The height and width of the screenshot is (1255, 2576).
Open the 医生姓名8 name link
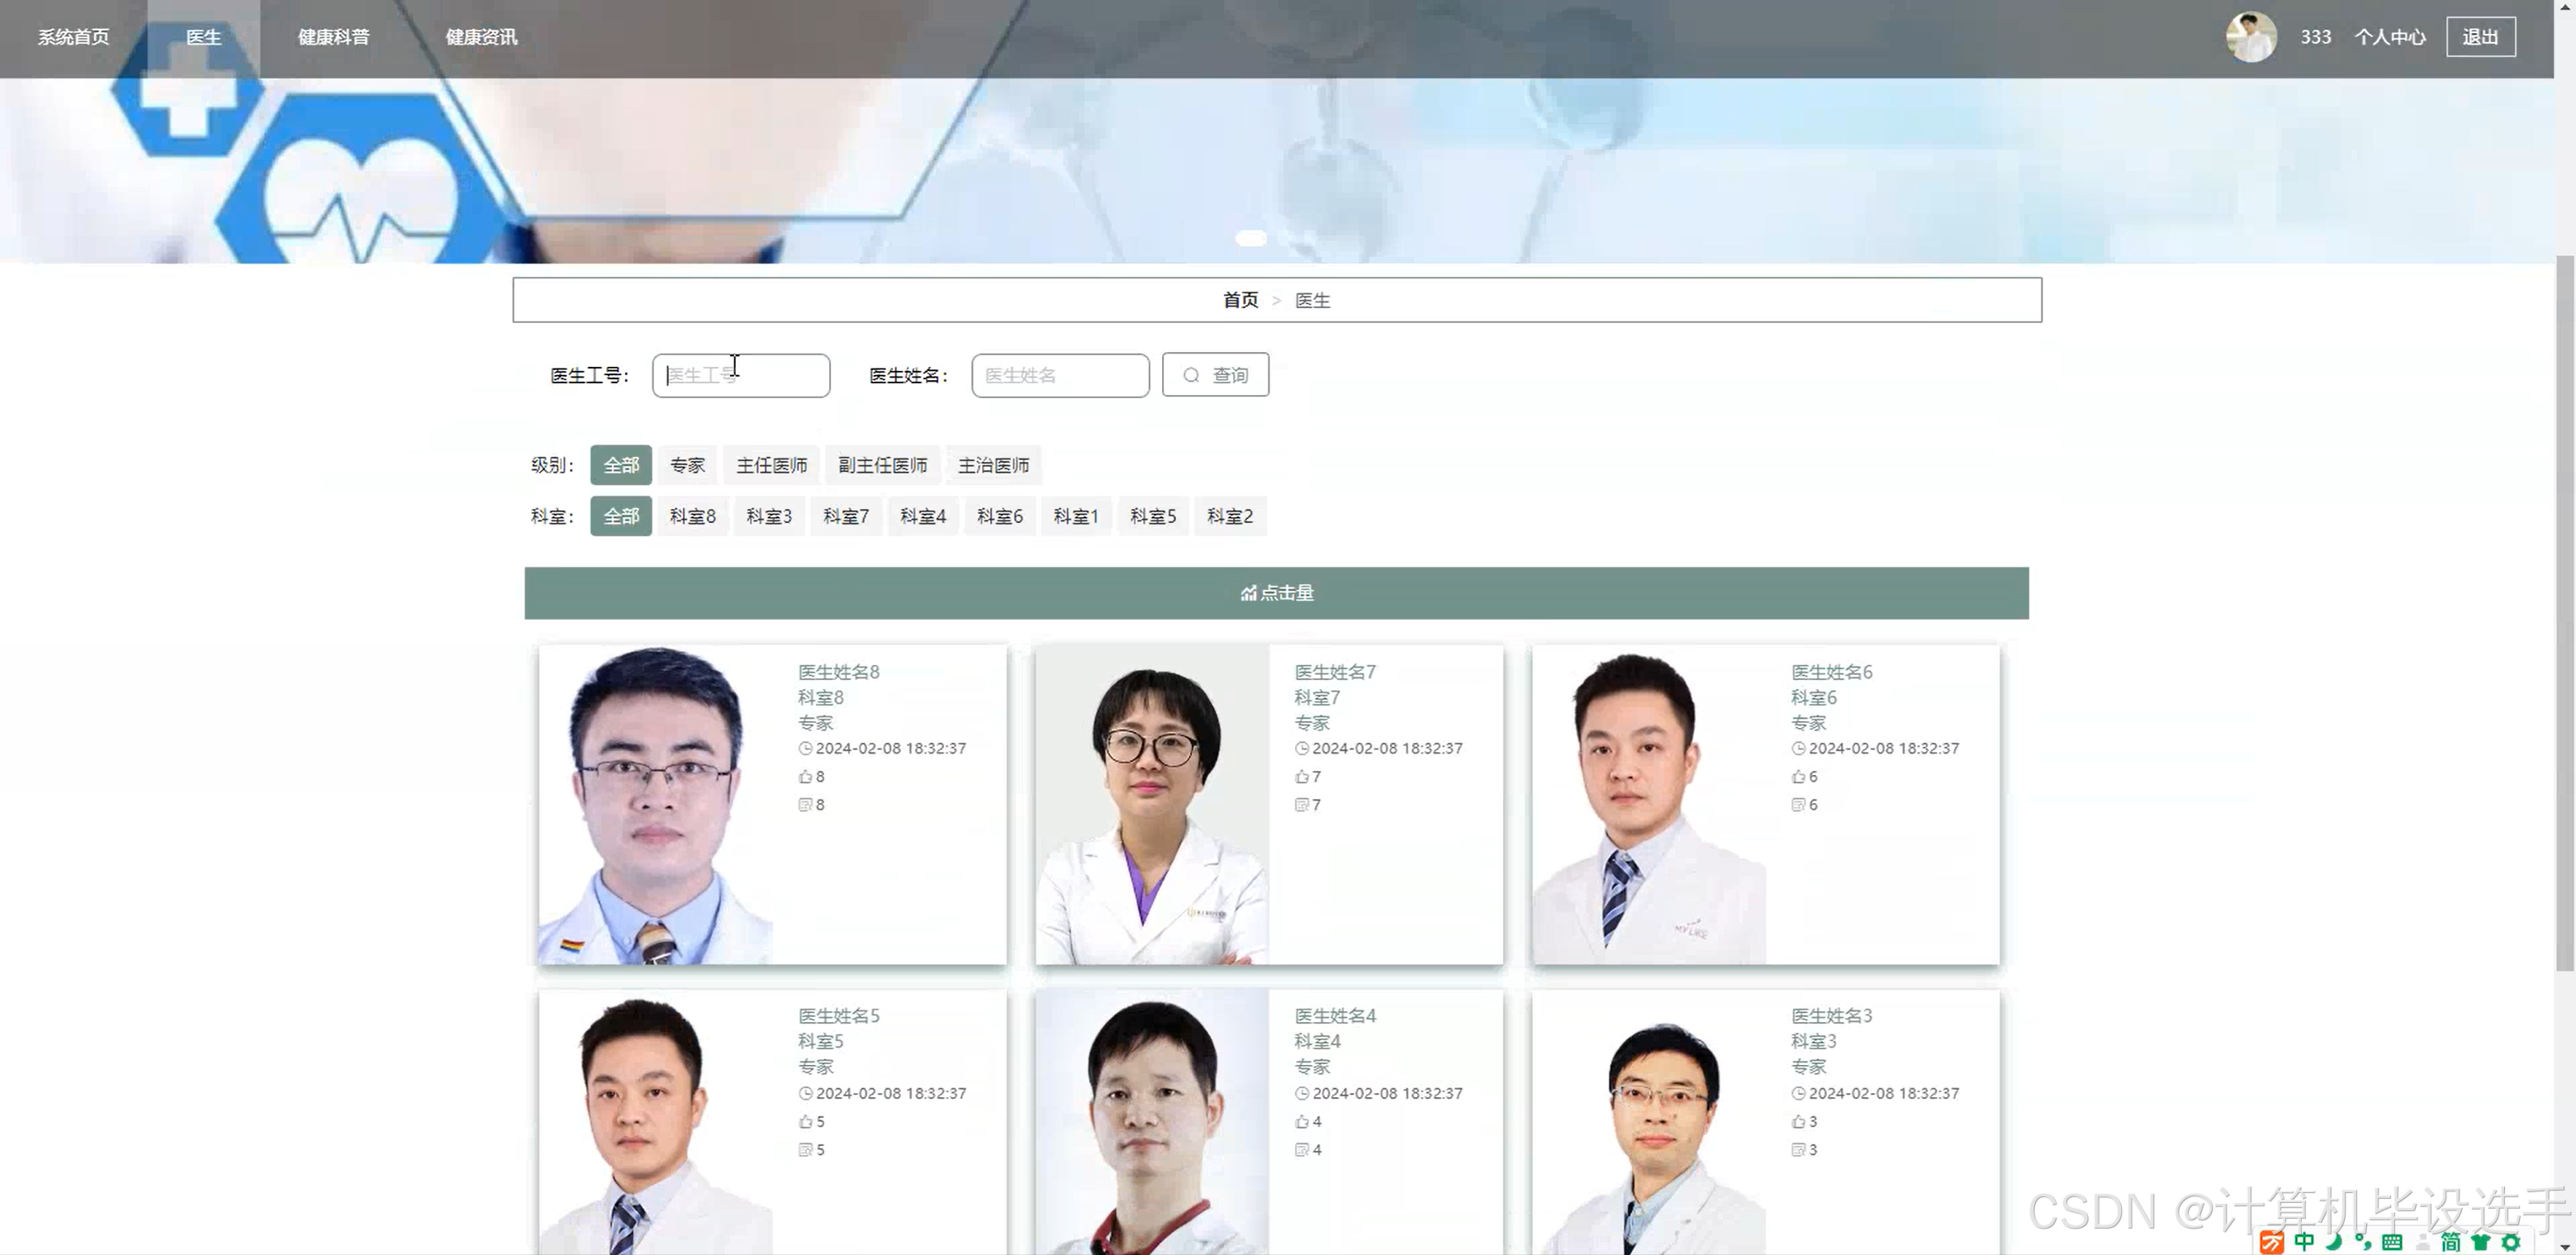838,672
